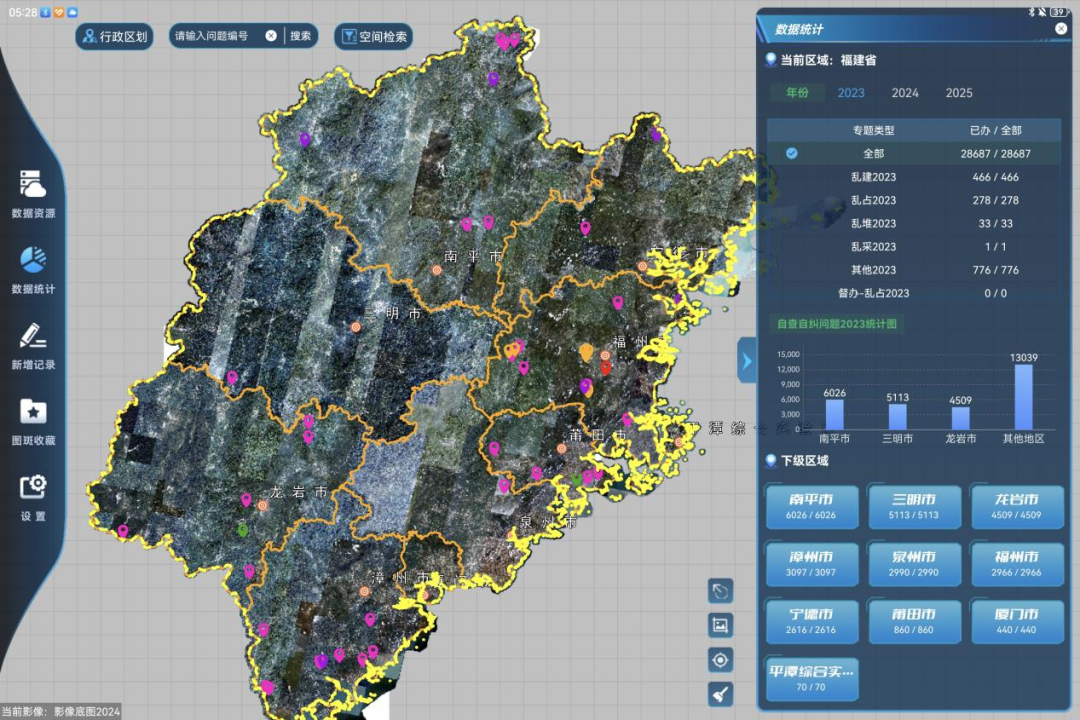1080x720 pixels.
Task: Click the image basemap switch tool
Action: pyautogui.click(x=720, y=626)
